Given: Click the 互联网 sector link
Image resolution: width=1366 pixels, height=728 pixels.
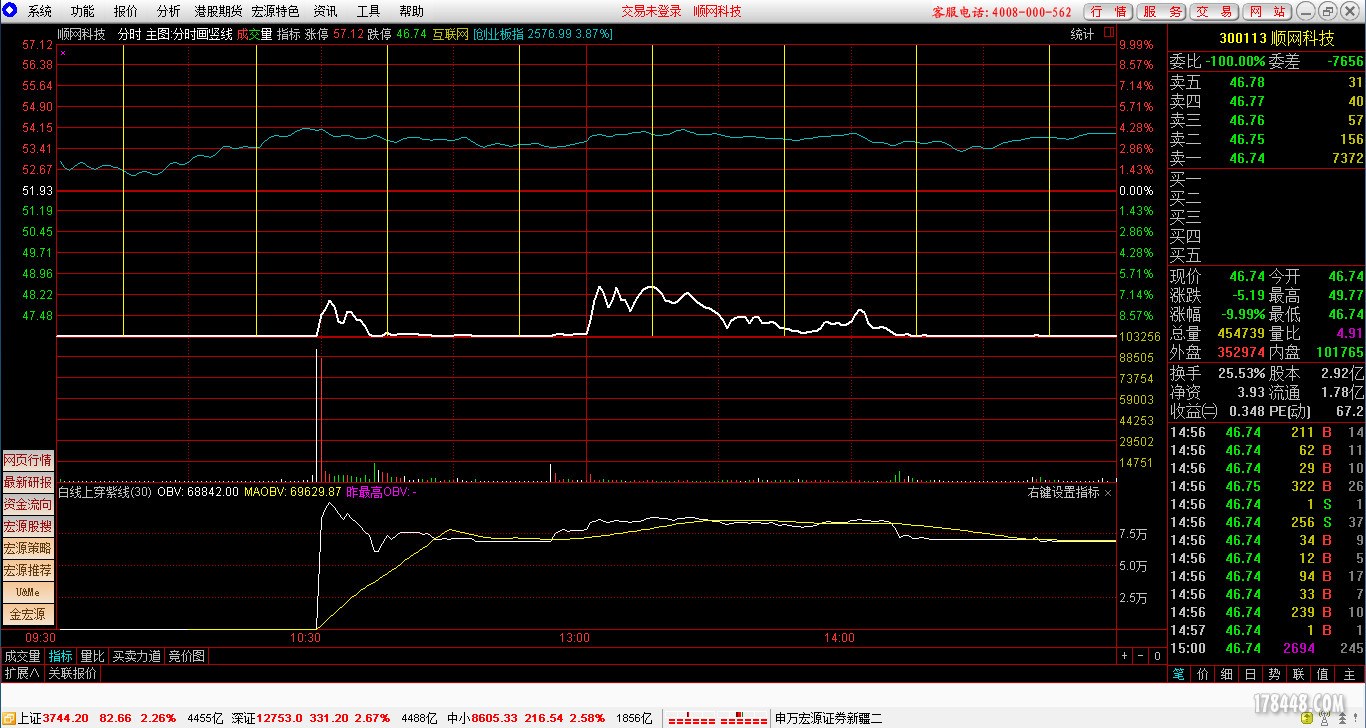Looking at the screenshot, I should [450, 34].
